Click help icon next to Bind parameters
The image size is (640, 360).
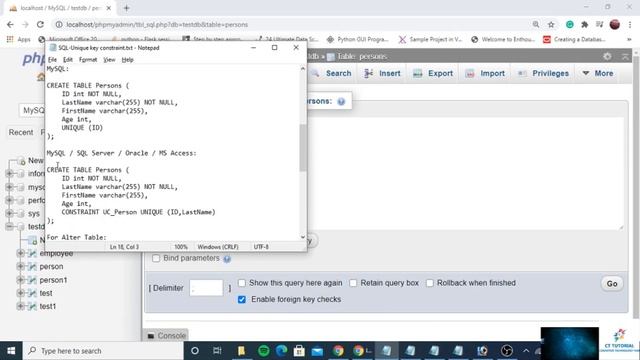coord(227,259)
